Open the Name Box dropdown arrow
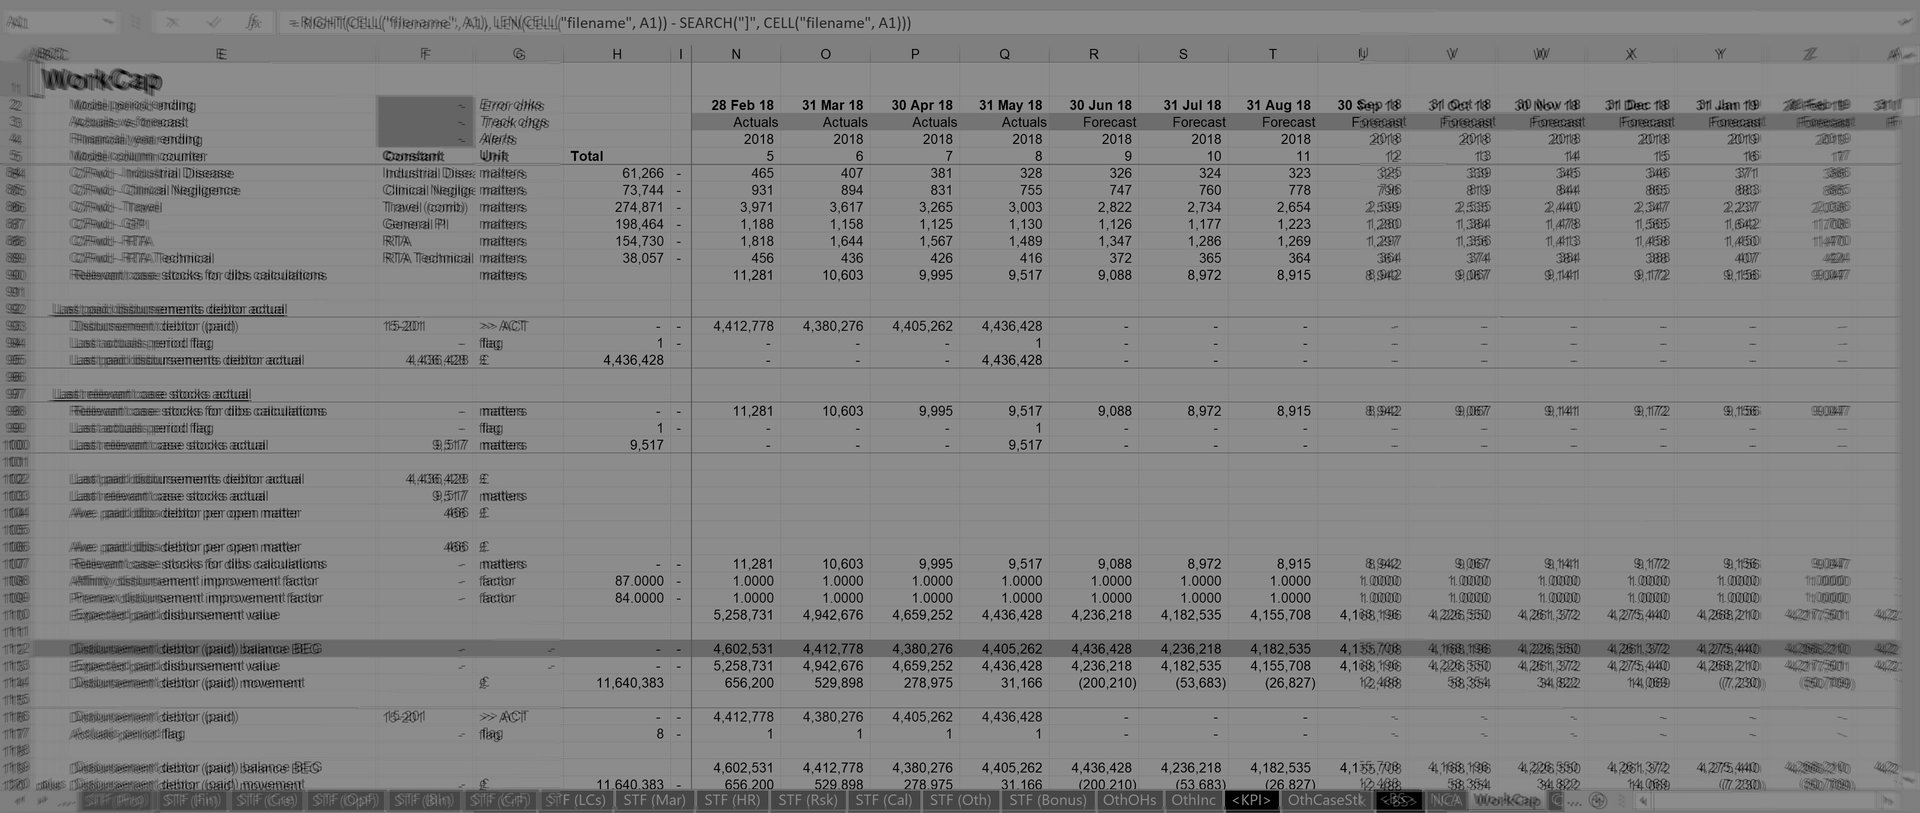 click(x=107, y=22)
